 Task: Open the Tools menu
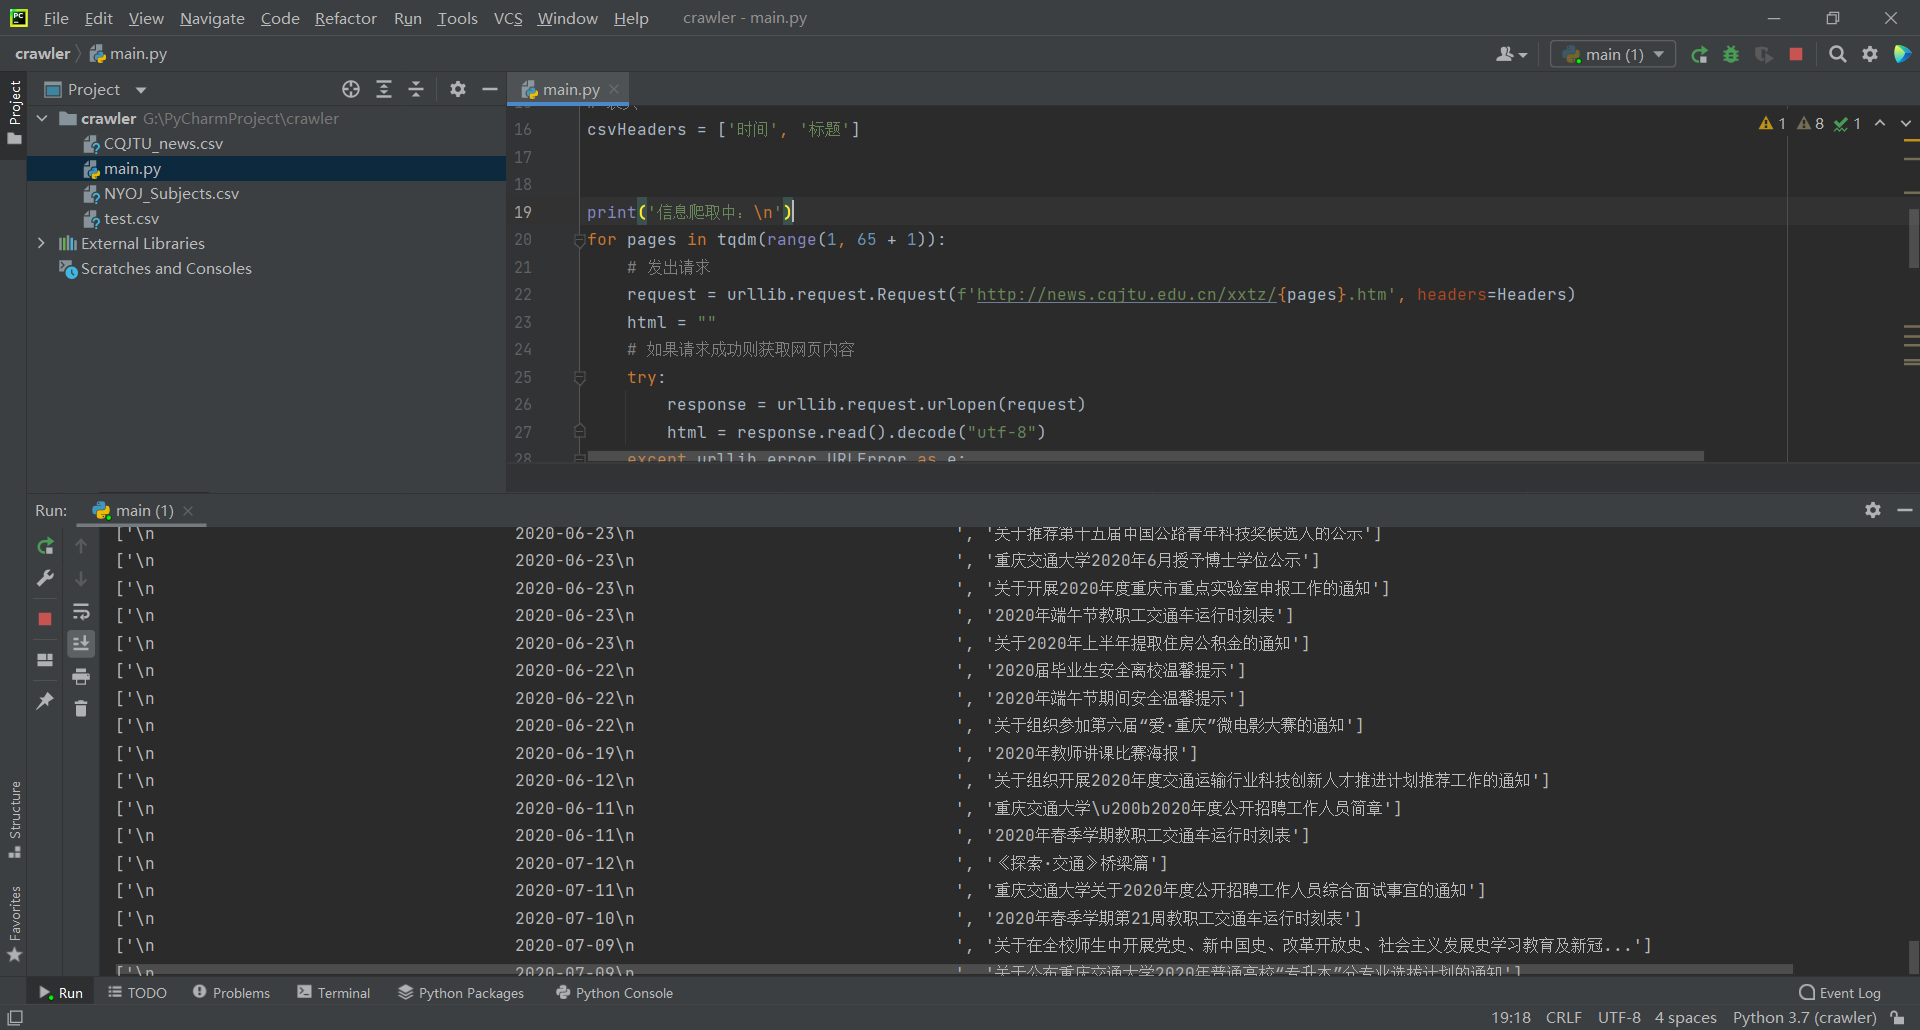(457, 18)
